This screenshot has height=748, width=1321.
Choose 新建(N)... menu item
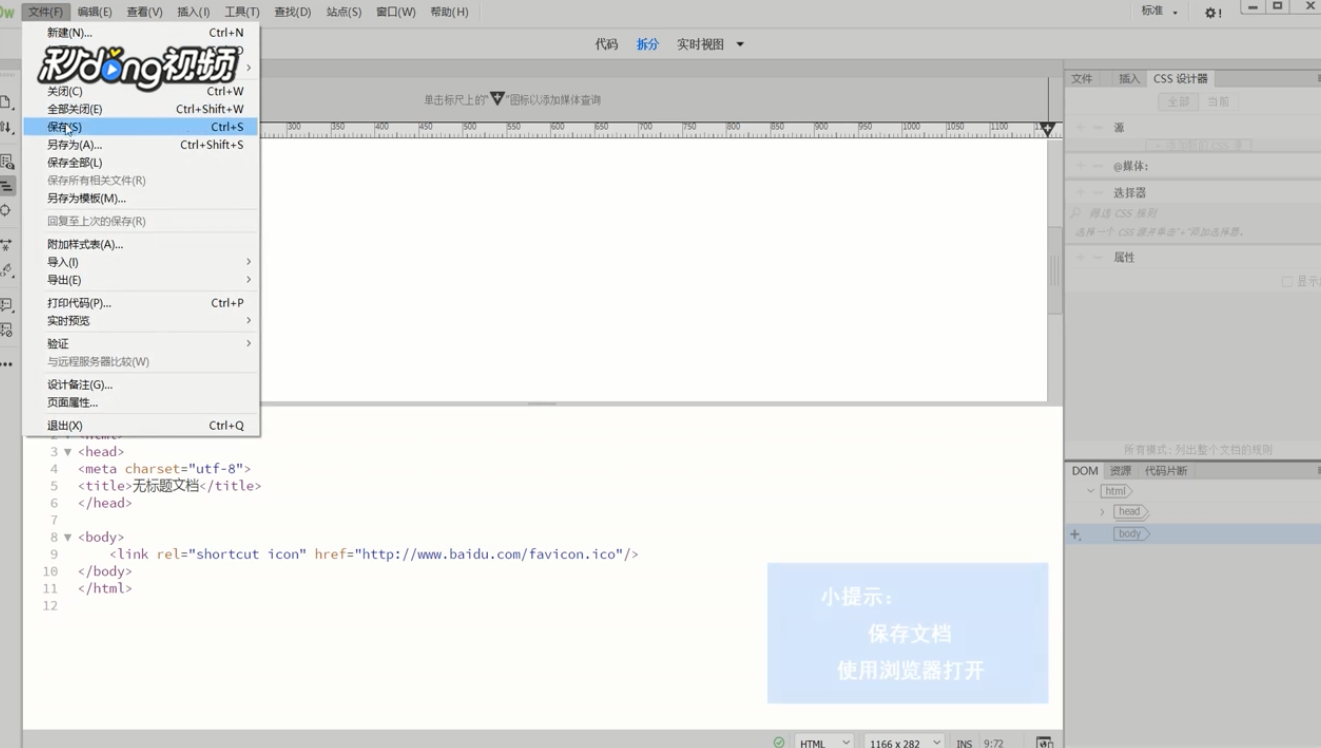(141, 33)
